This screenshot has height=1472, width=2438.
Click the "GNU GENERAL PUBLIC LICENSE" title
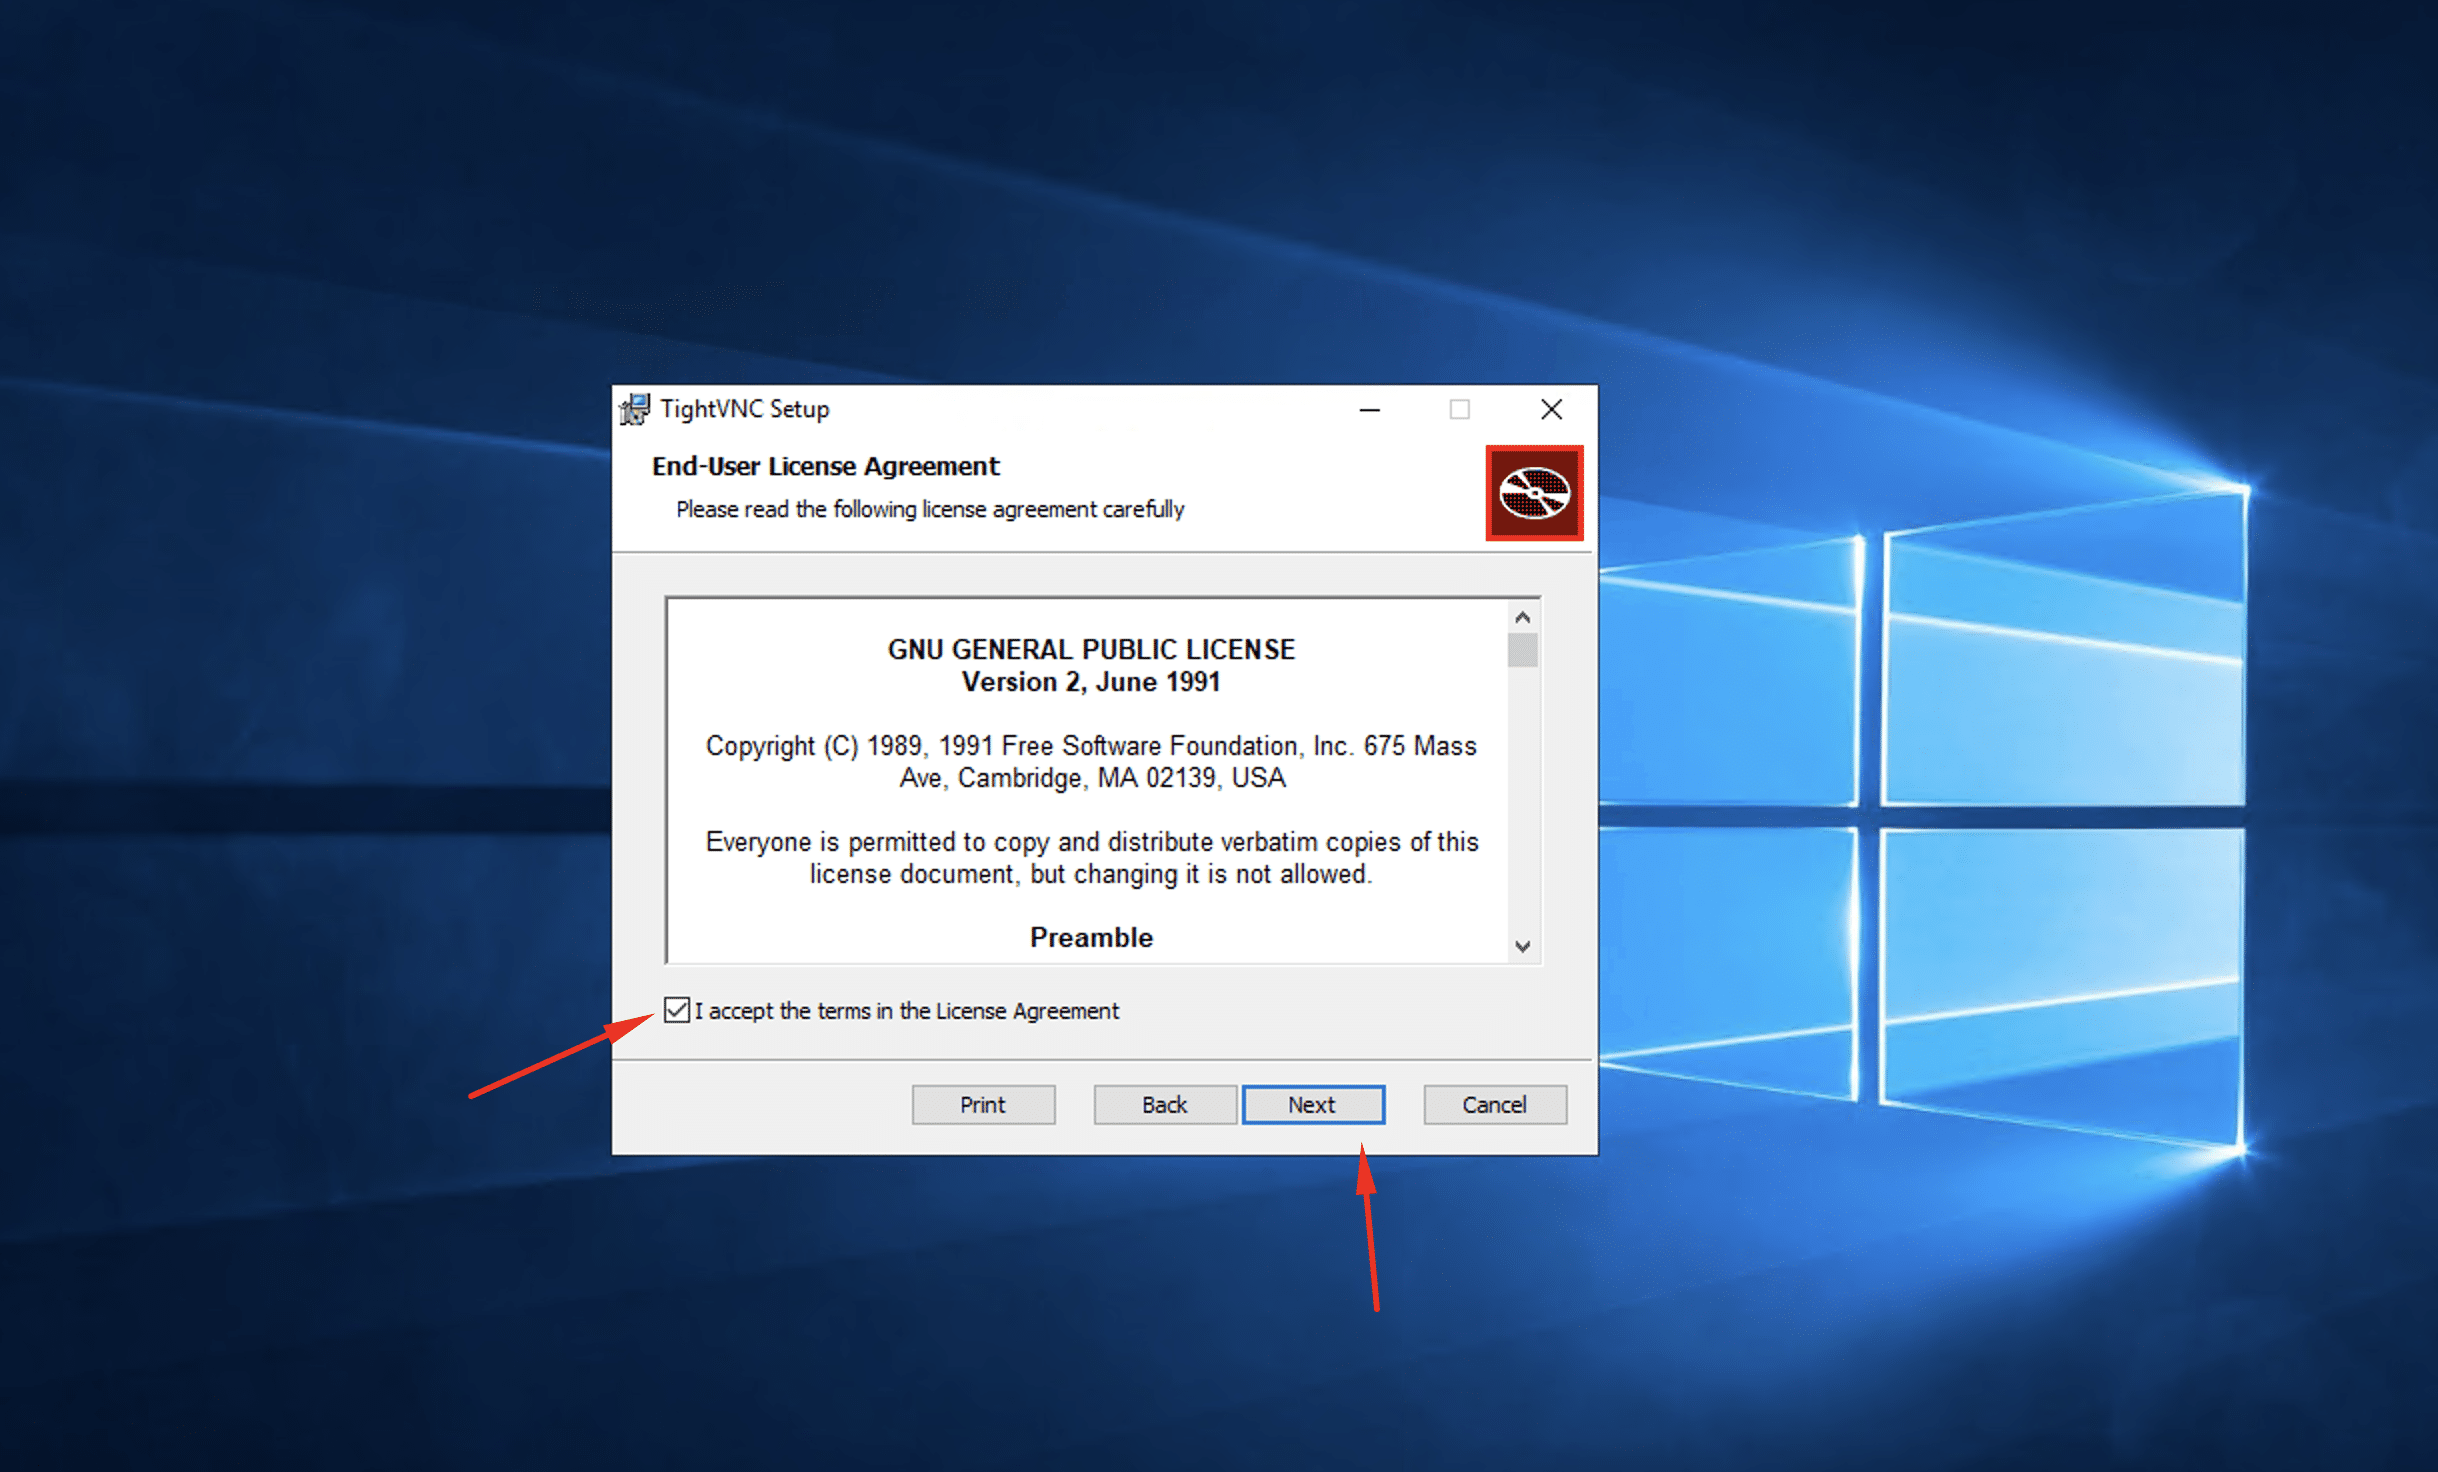1091,648
